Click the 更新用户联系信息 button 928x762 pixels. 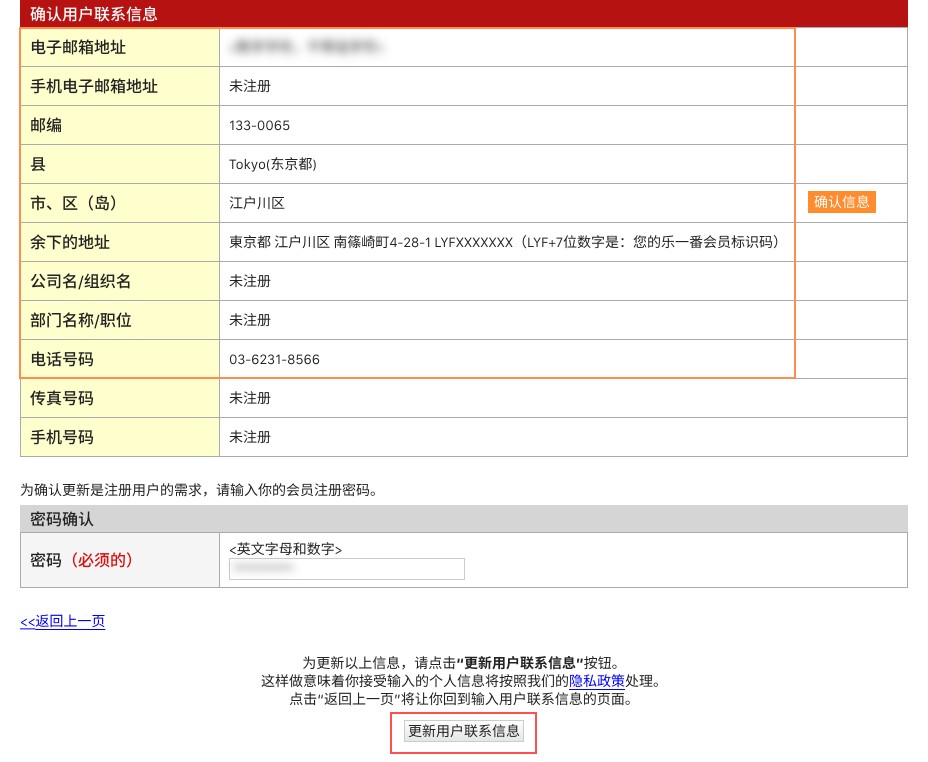click(463, 731)
